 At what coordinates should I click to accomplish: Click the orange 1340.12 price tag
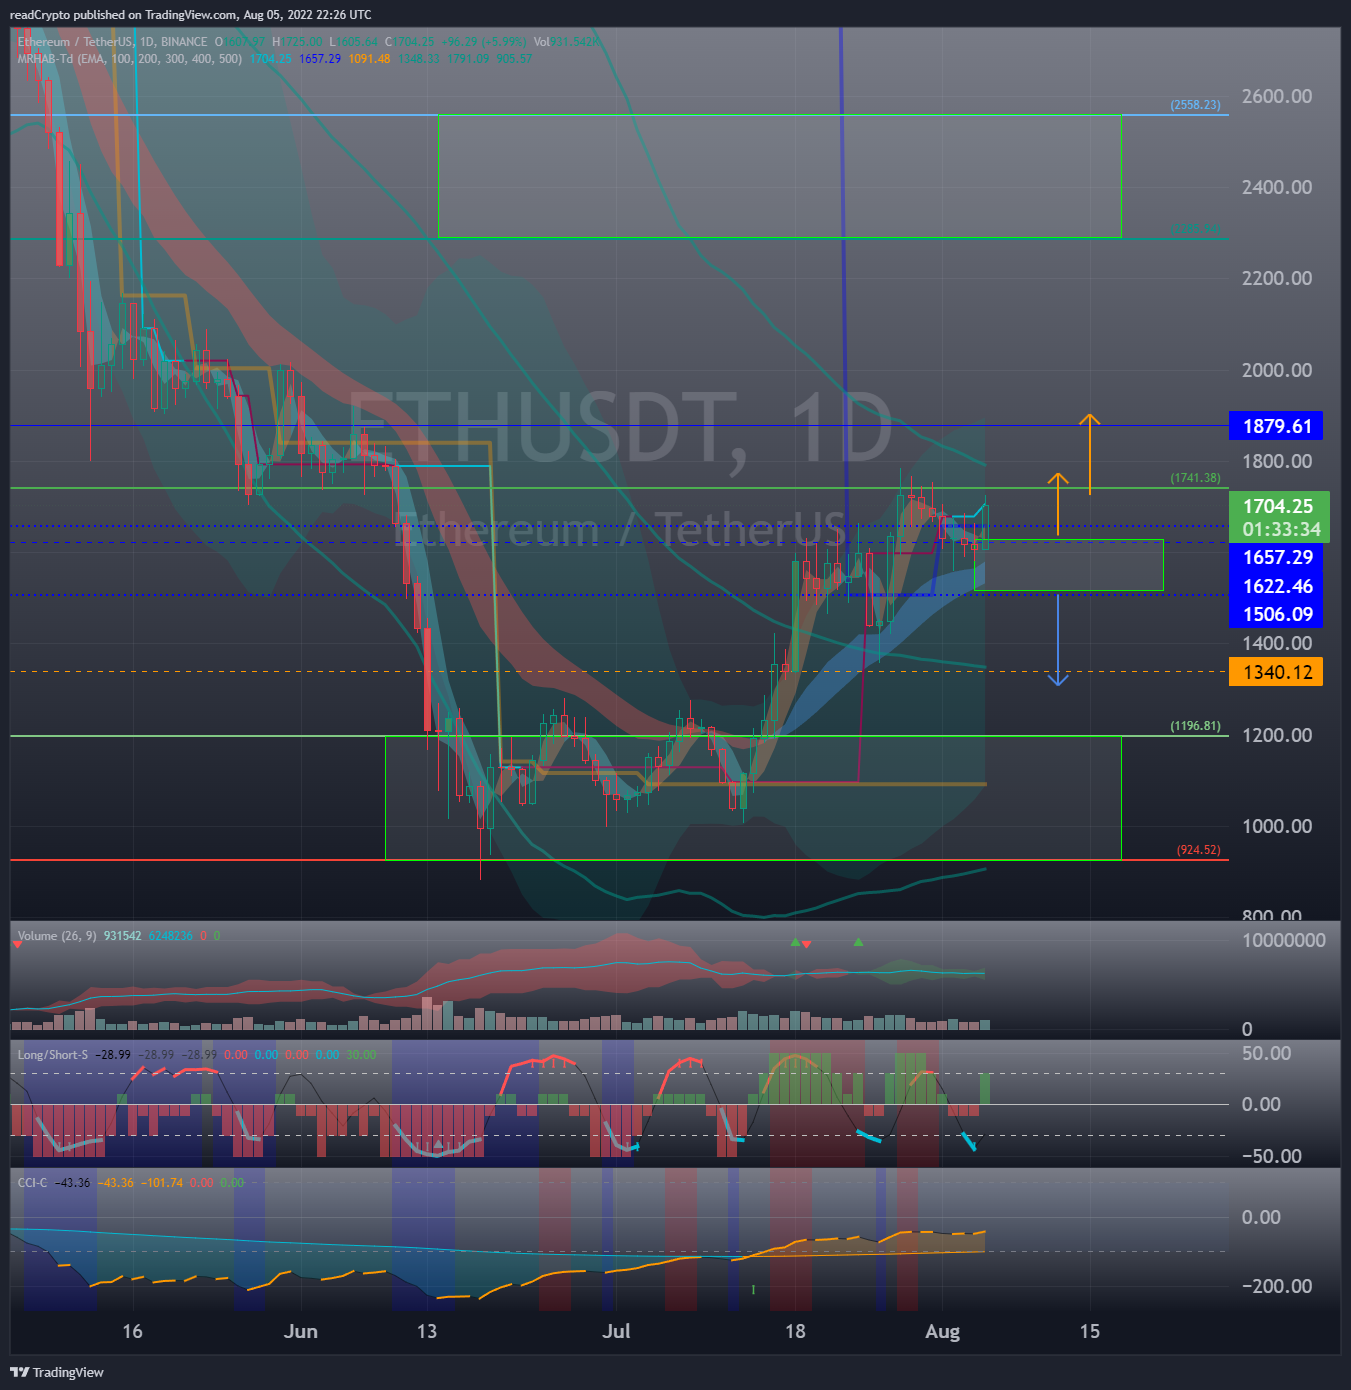tap(1276, 672)
